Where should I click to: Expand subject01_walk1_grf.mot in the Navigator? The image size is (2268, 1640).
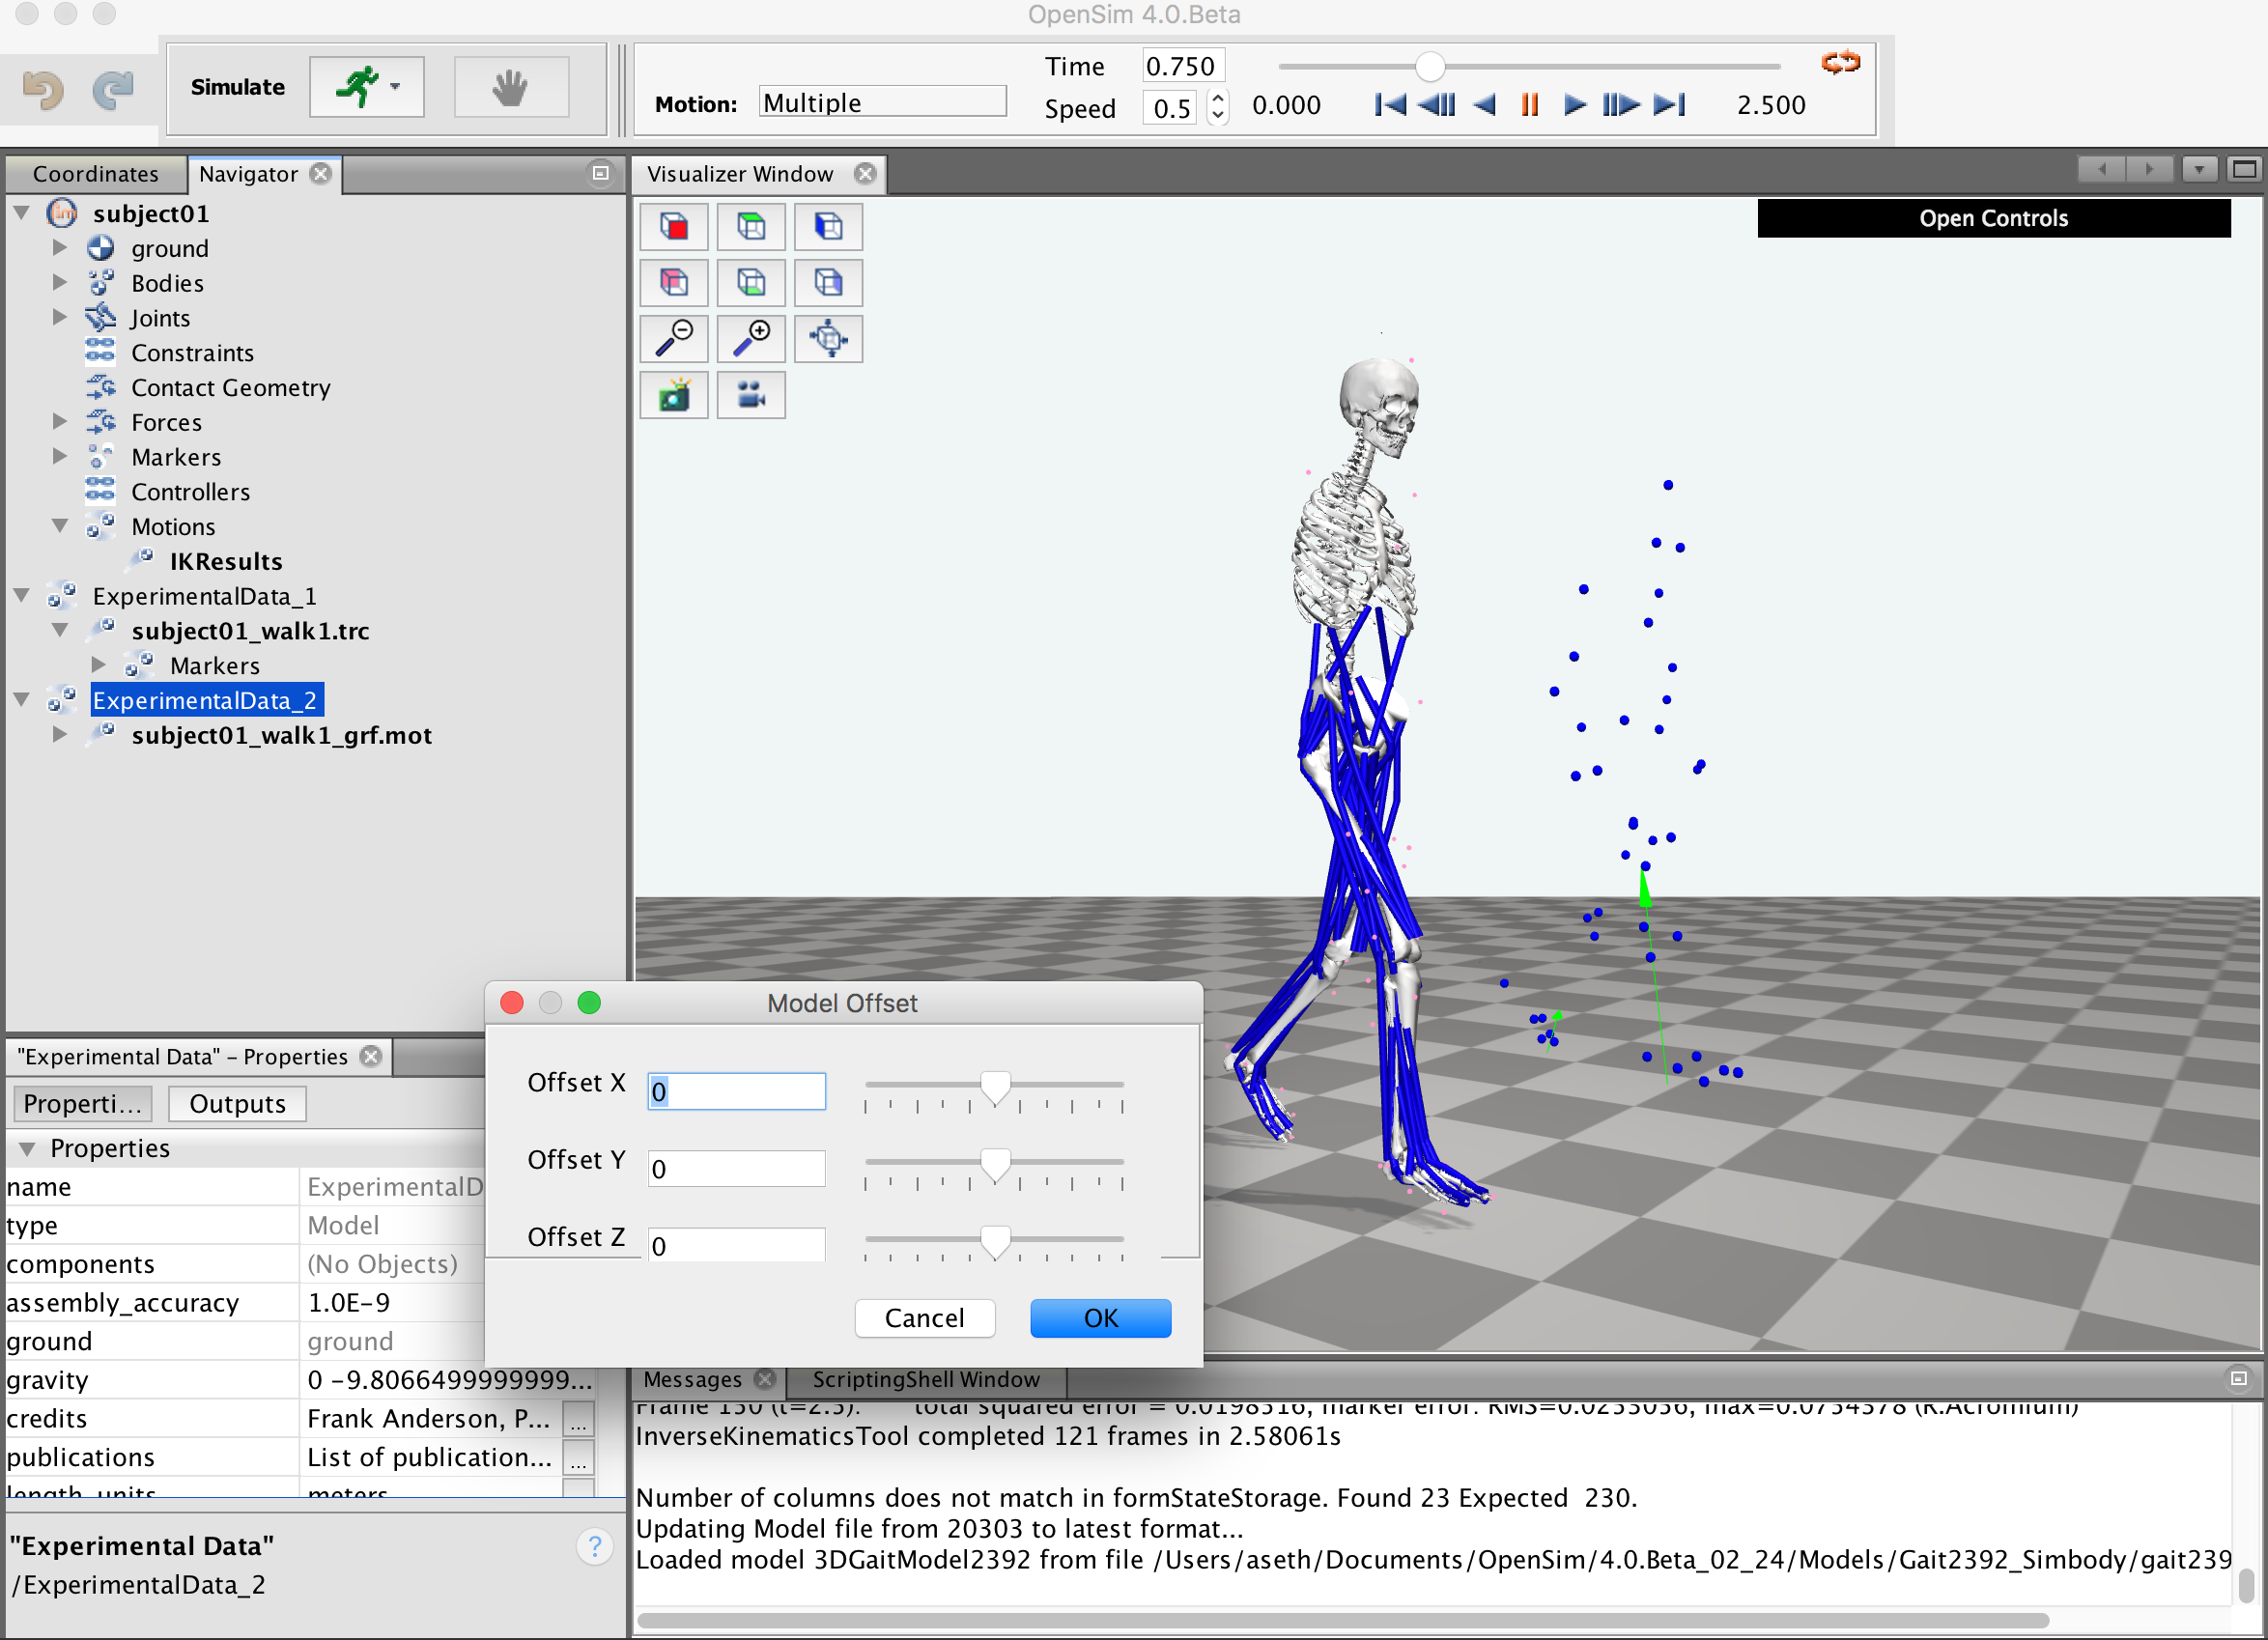click(60, 734)
